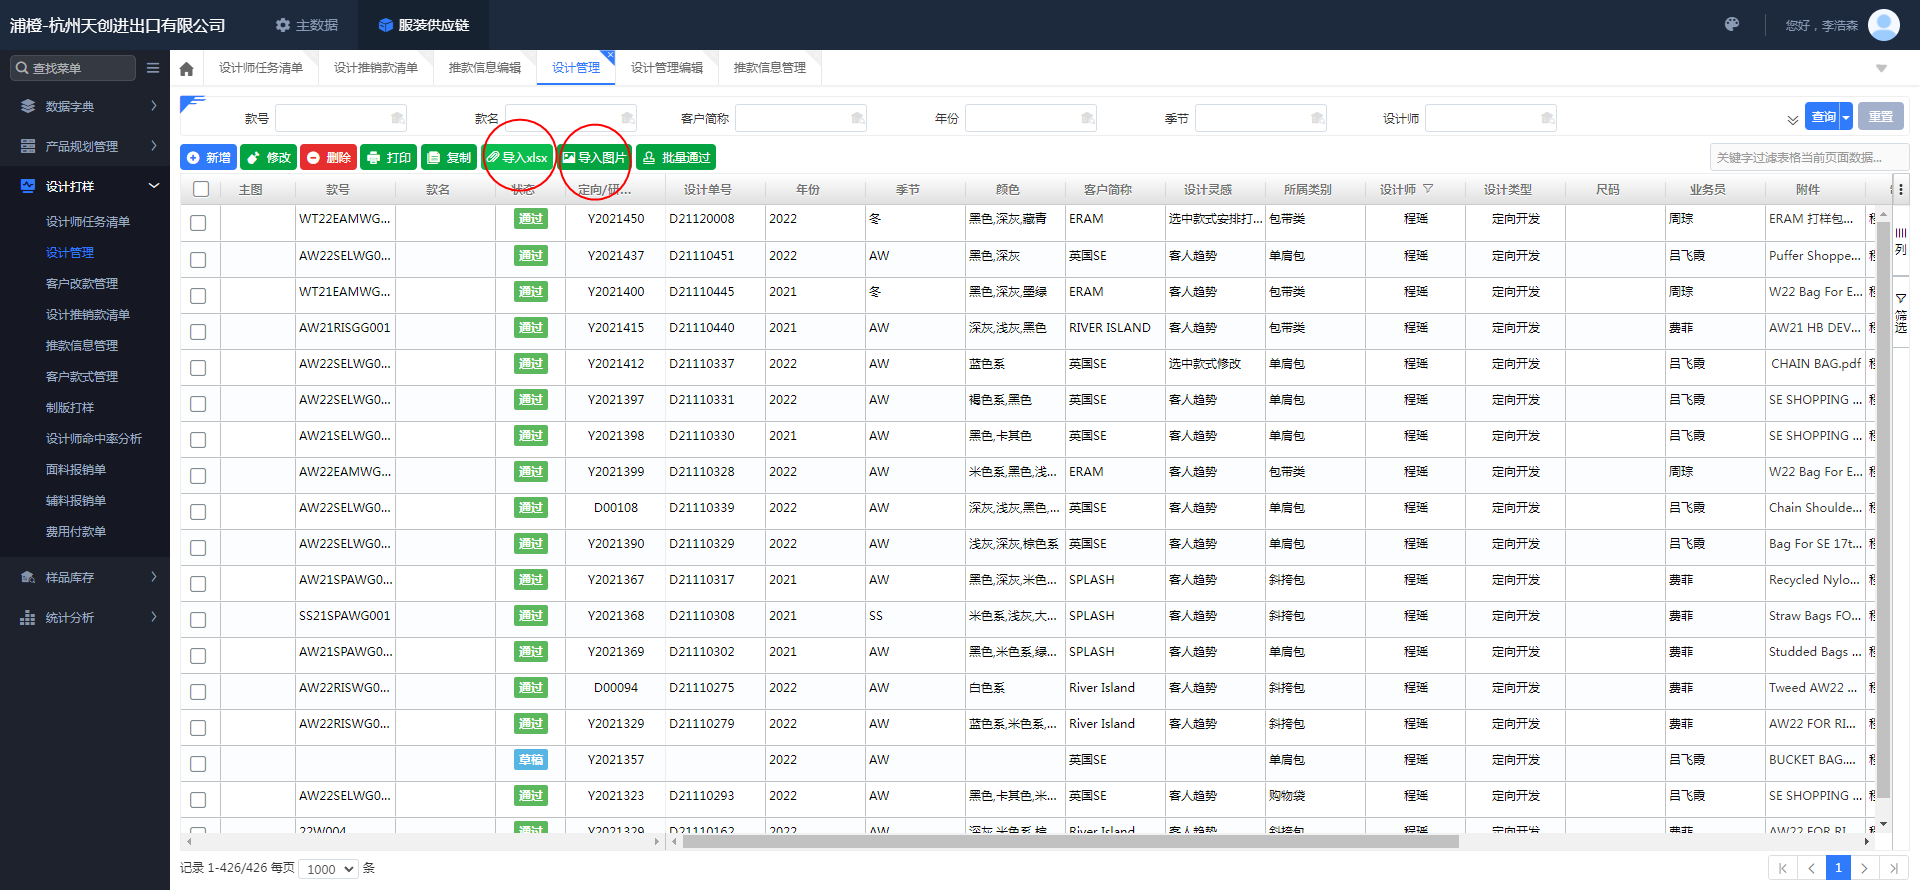
Task: Toggle the select-all header checkbox
Action: coord(201,189)
